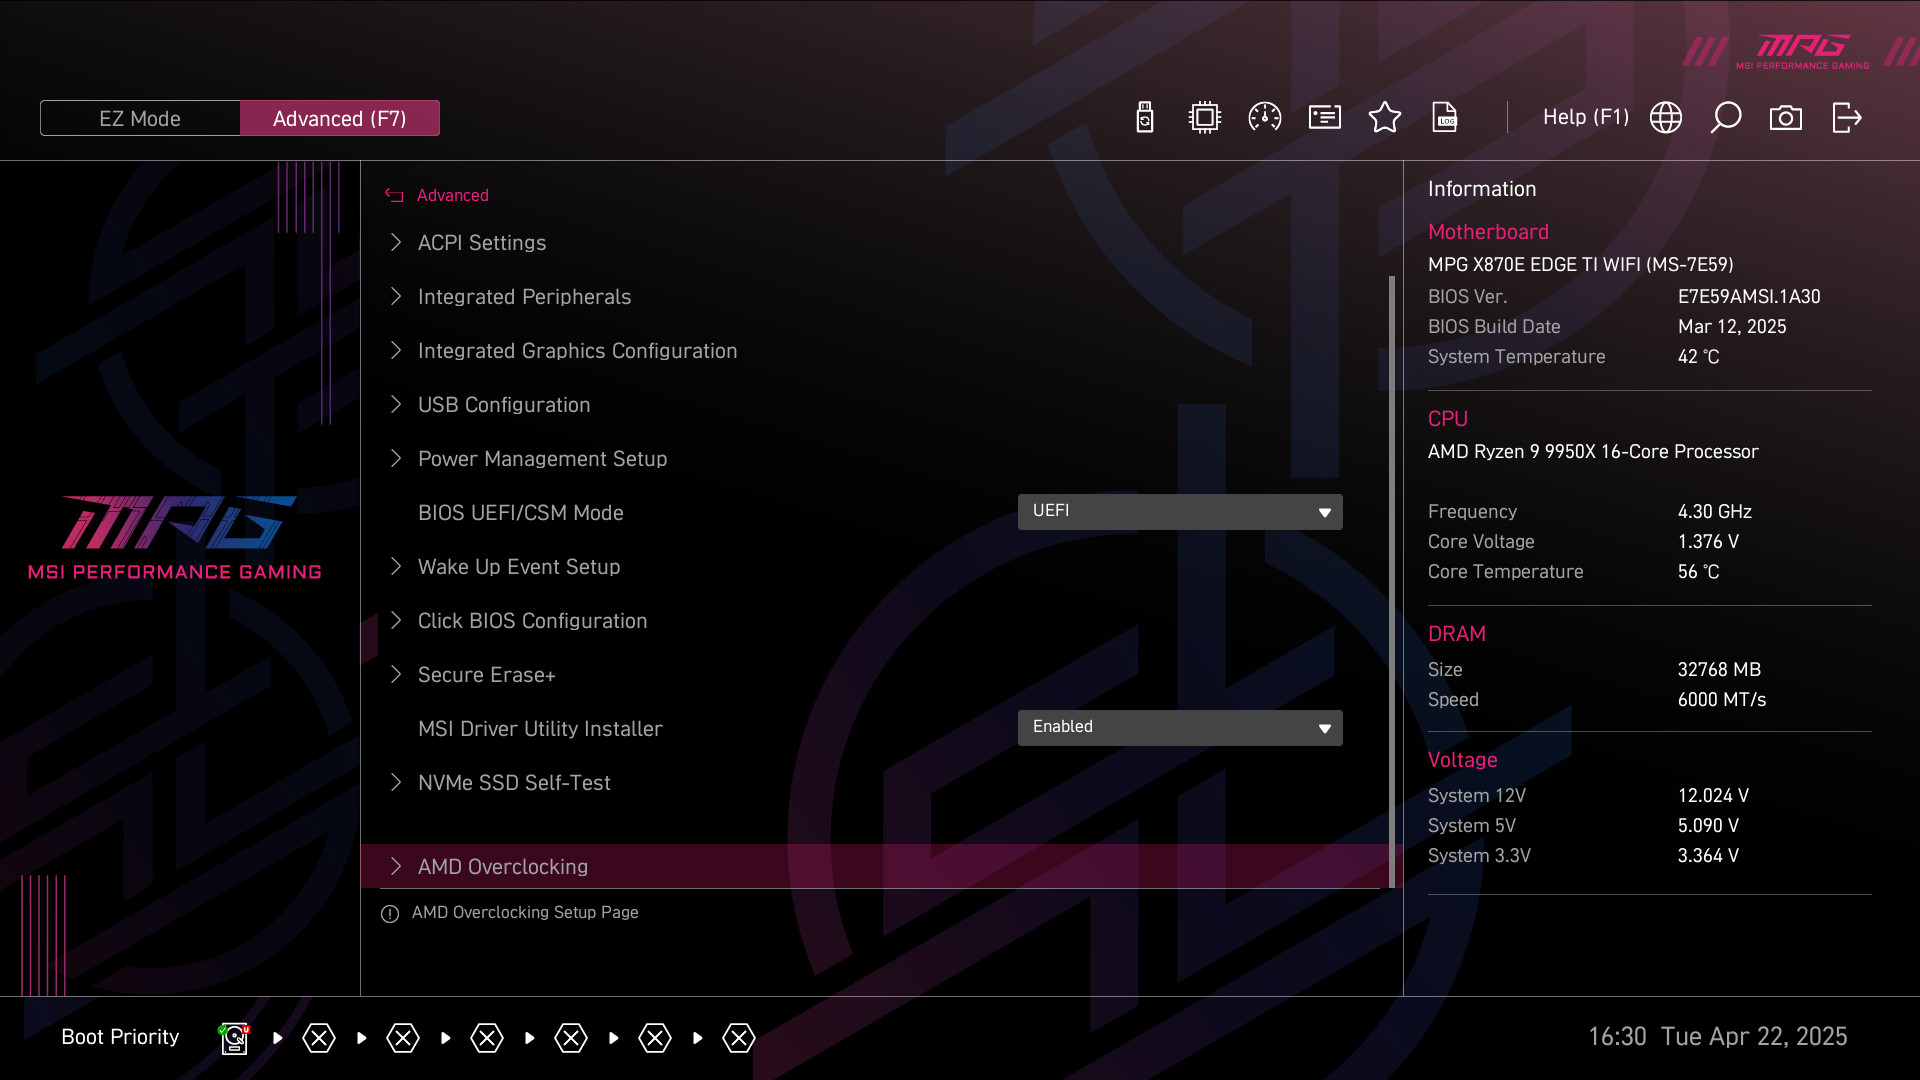Click the search magnifier icon
The width and height of the screenshot is (1920, 1080).
pyautogui.click(x=1726, y=118)
